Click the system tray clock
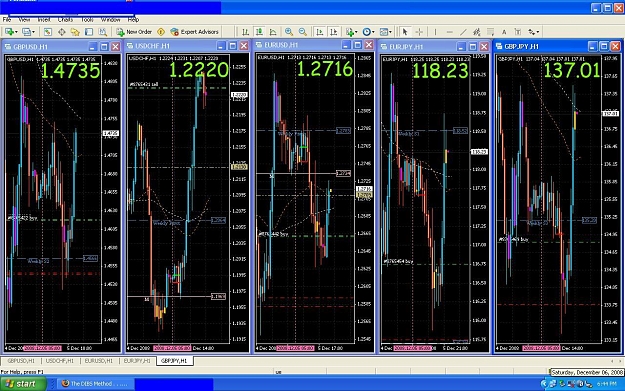This screenshot has height=391, width=625. click(607, 384)
